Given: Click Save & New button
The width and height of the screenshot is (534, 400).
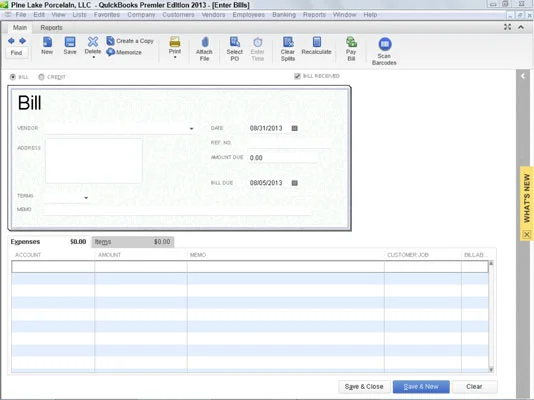Looking at the screenshot, I should tap(421, 387).
